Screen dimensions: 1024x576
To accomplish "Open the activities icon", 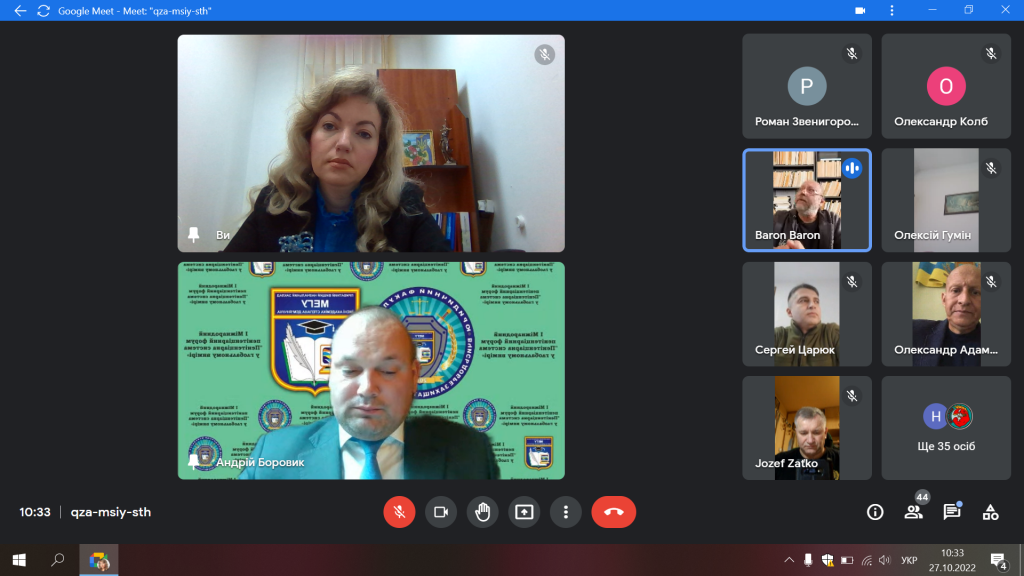I will [991, 512].
